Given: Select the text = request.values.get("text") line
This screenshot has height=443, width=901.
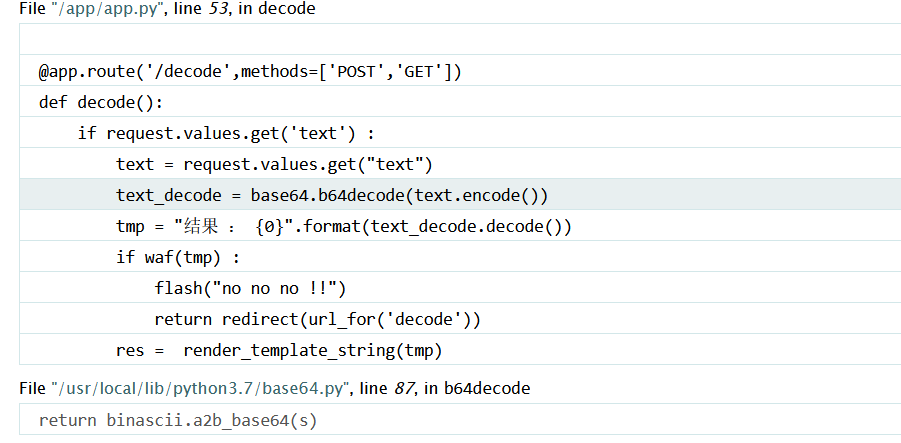Looking at the screenshot, I should 460,164.
